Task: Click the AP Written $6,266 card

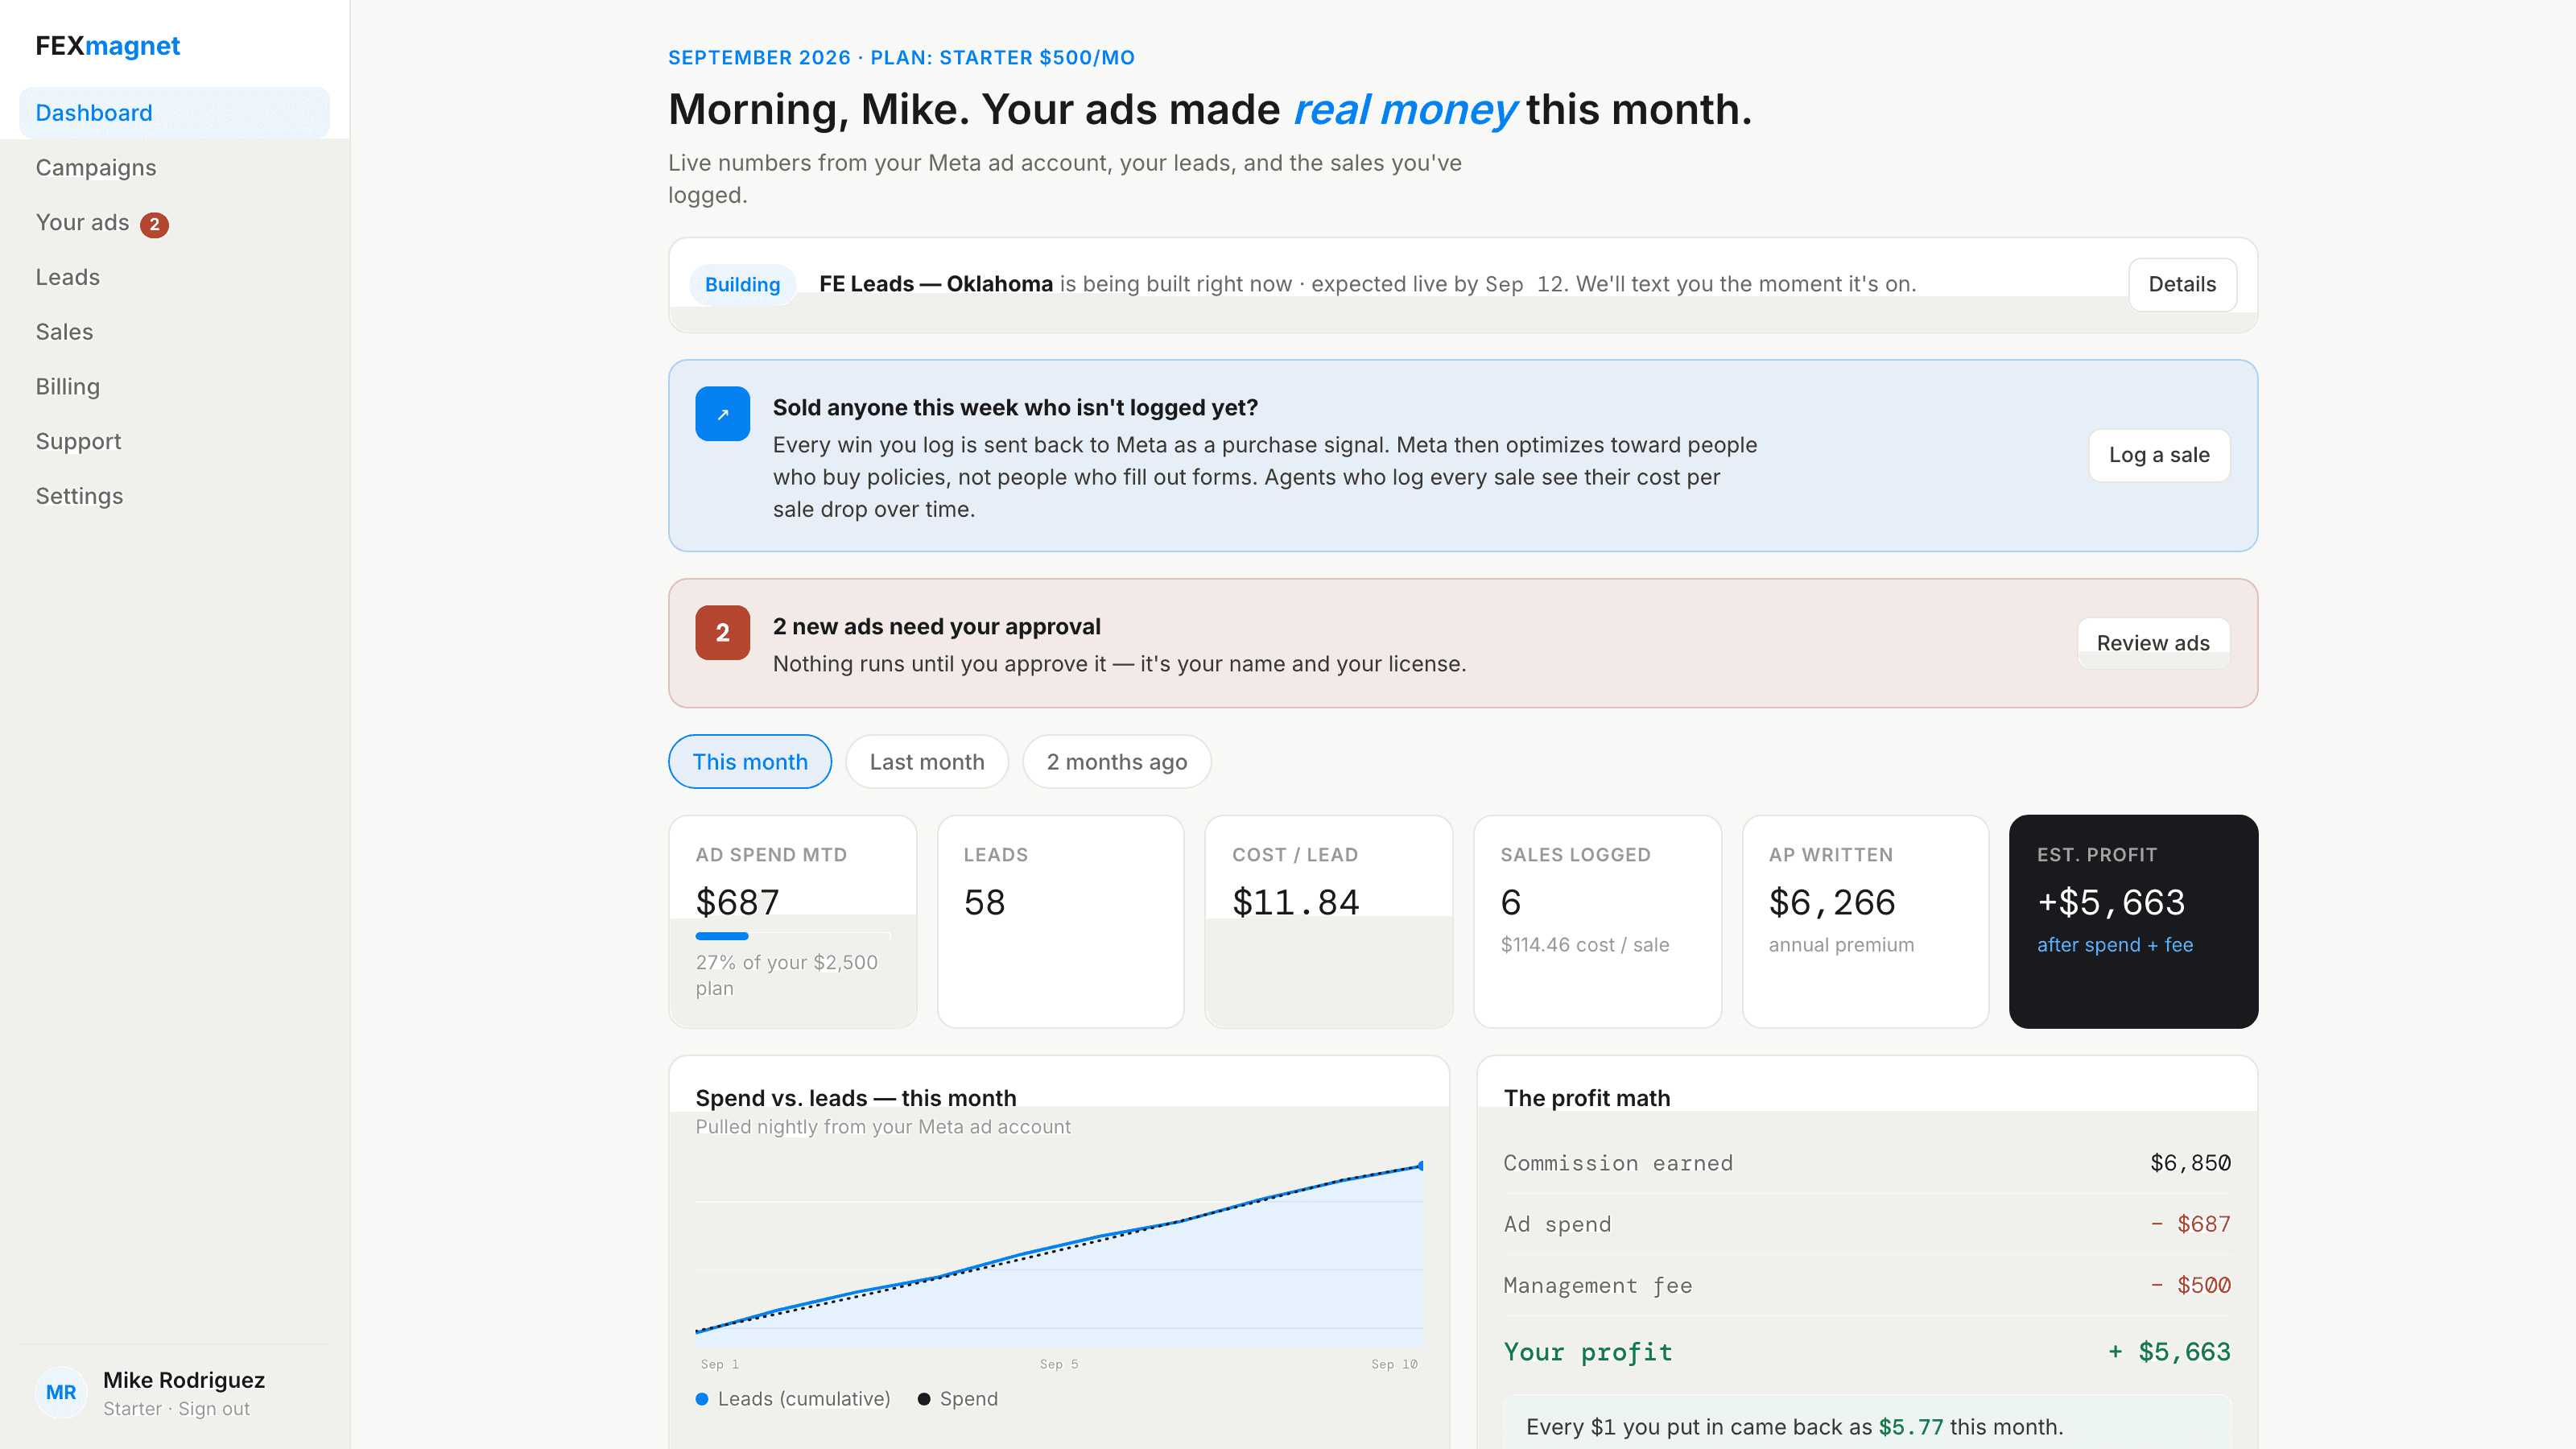Action: (x=1865, y=921)
